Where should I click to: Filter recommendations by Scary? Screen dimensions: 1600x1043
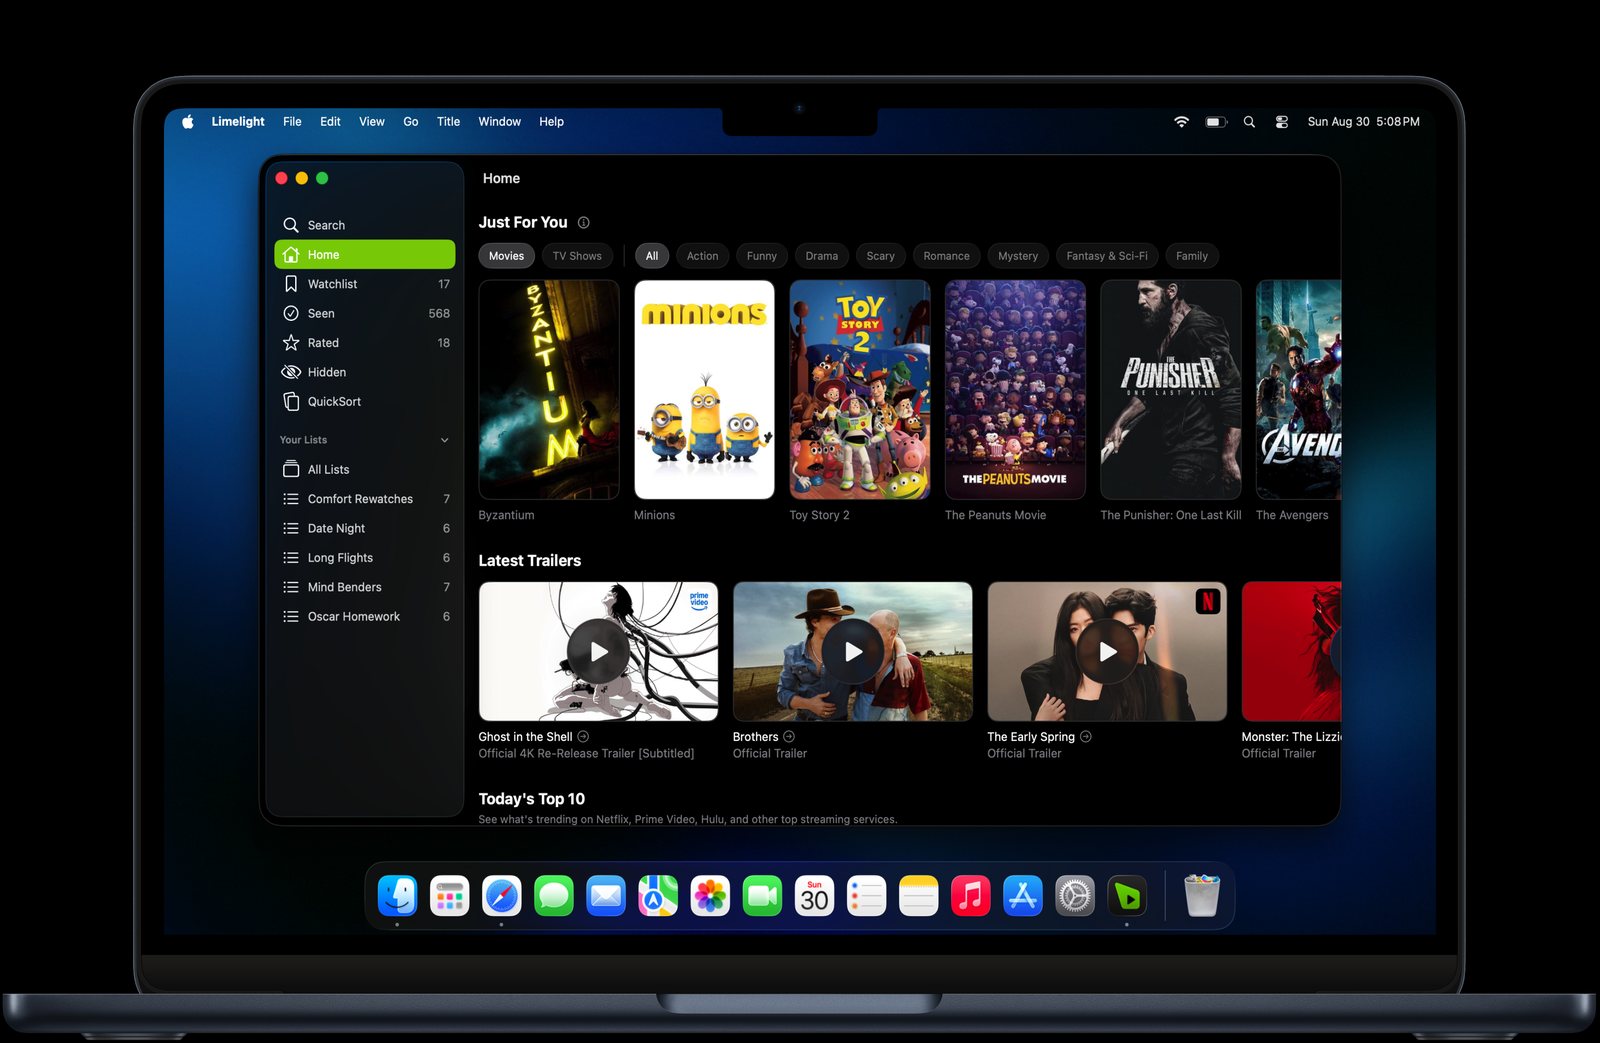point(881,256)
